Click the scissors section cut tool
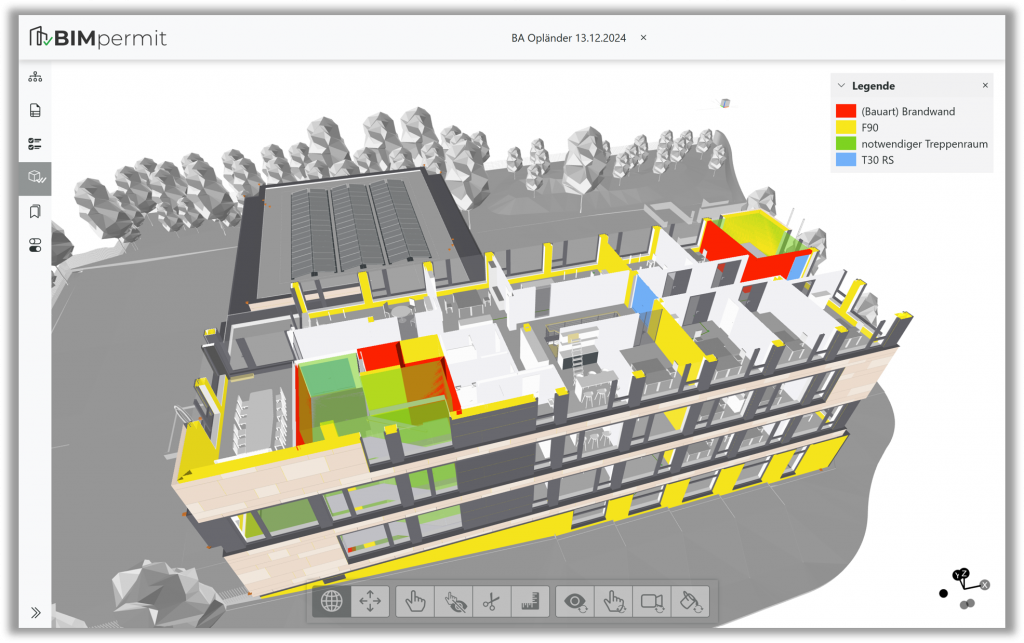This screenshot has height=643, width=1024. coord(490,601)
